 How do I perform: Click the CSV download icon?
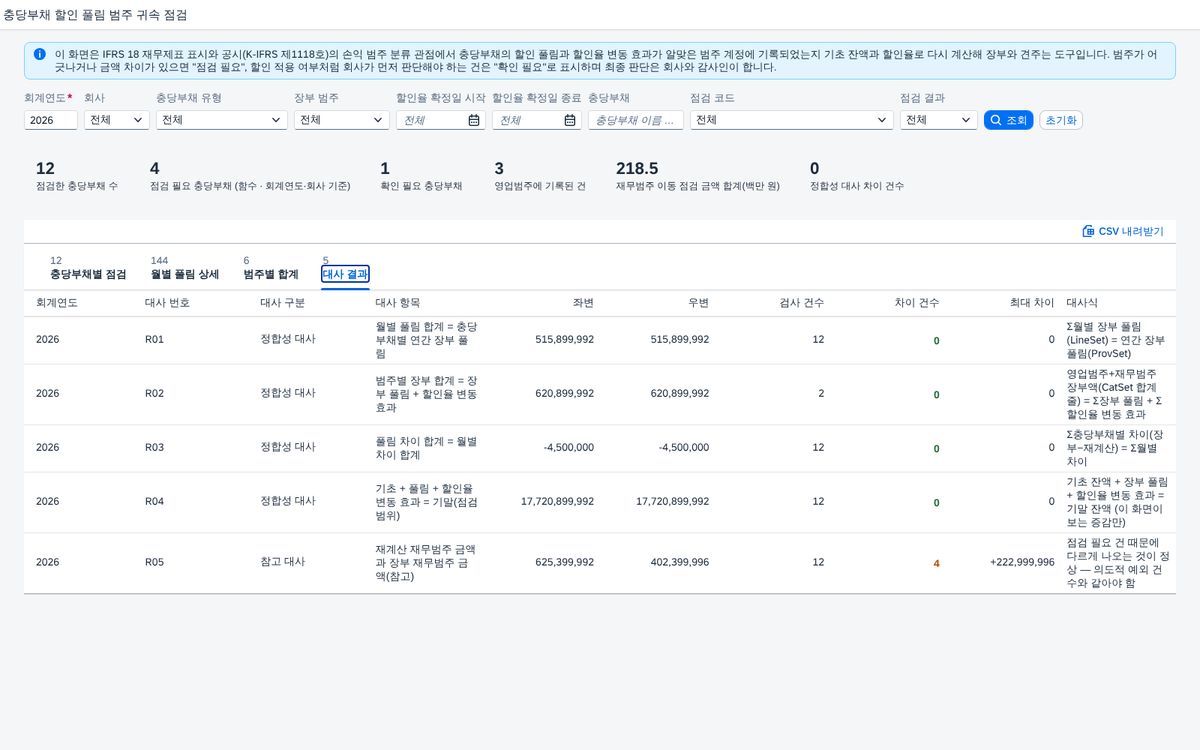click(1088, 231)
